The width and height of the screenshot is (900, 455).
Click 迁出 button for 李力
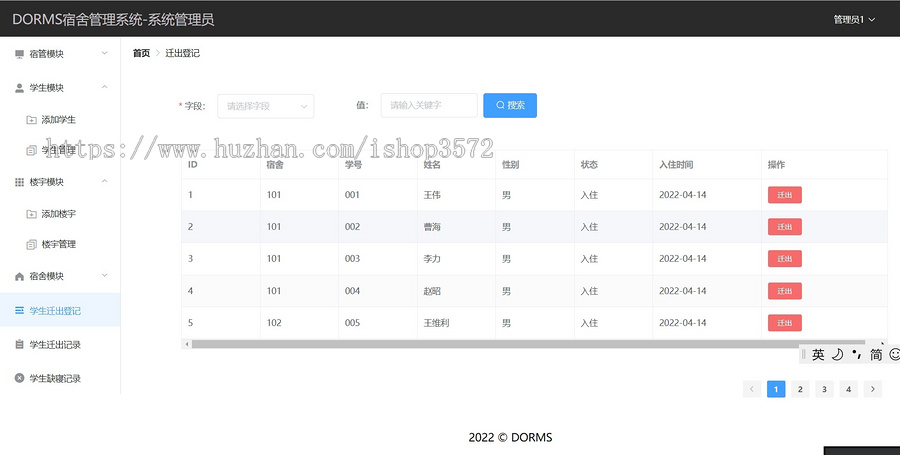(785, 259)
